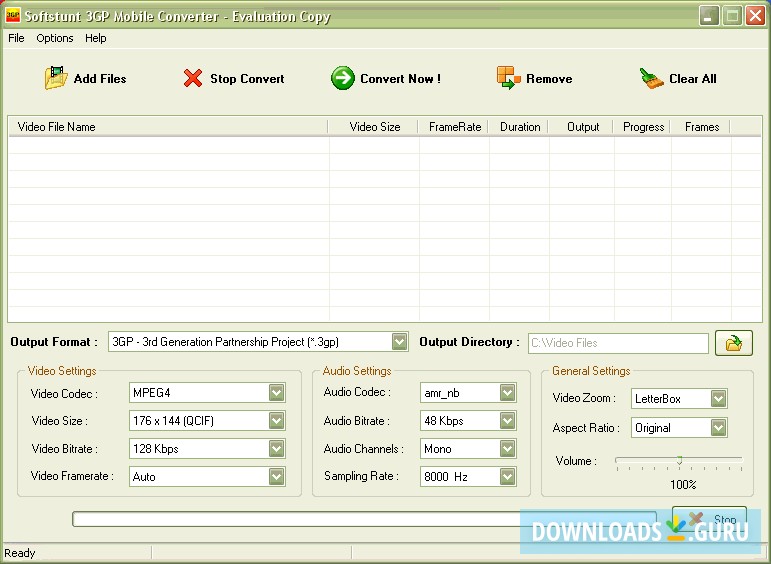Click the Ready status bar text
The image size is (771, 564).
20,553
